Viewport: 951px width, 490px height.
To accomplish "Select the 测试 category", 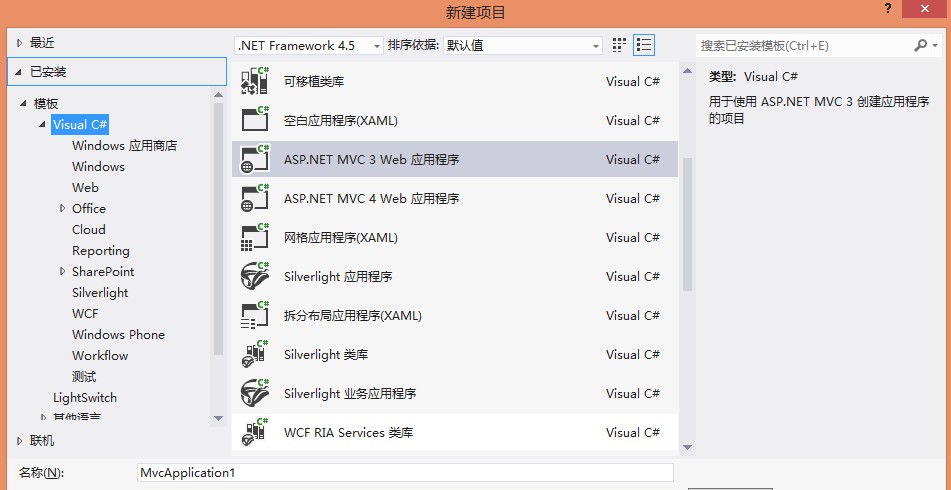I will pyautogui.click(x=84, y=377).
